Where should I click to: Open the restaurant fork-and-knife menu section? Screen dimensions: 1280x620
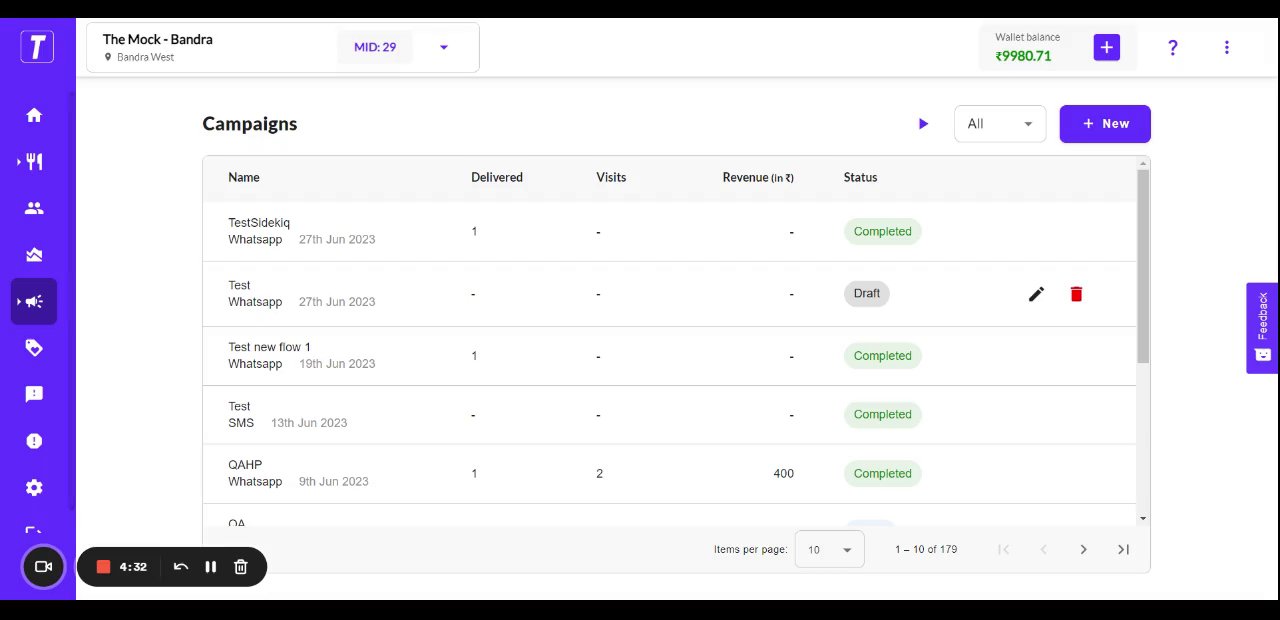click(34, 162)
